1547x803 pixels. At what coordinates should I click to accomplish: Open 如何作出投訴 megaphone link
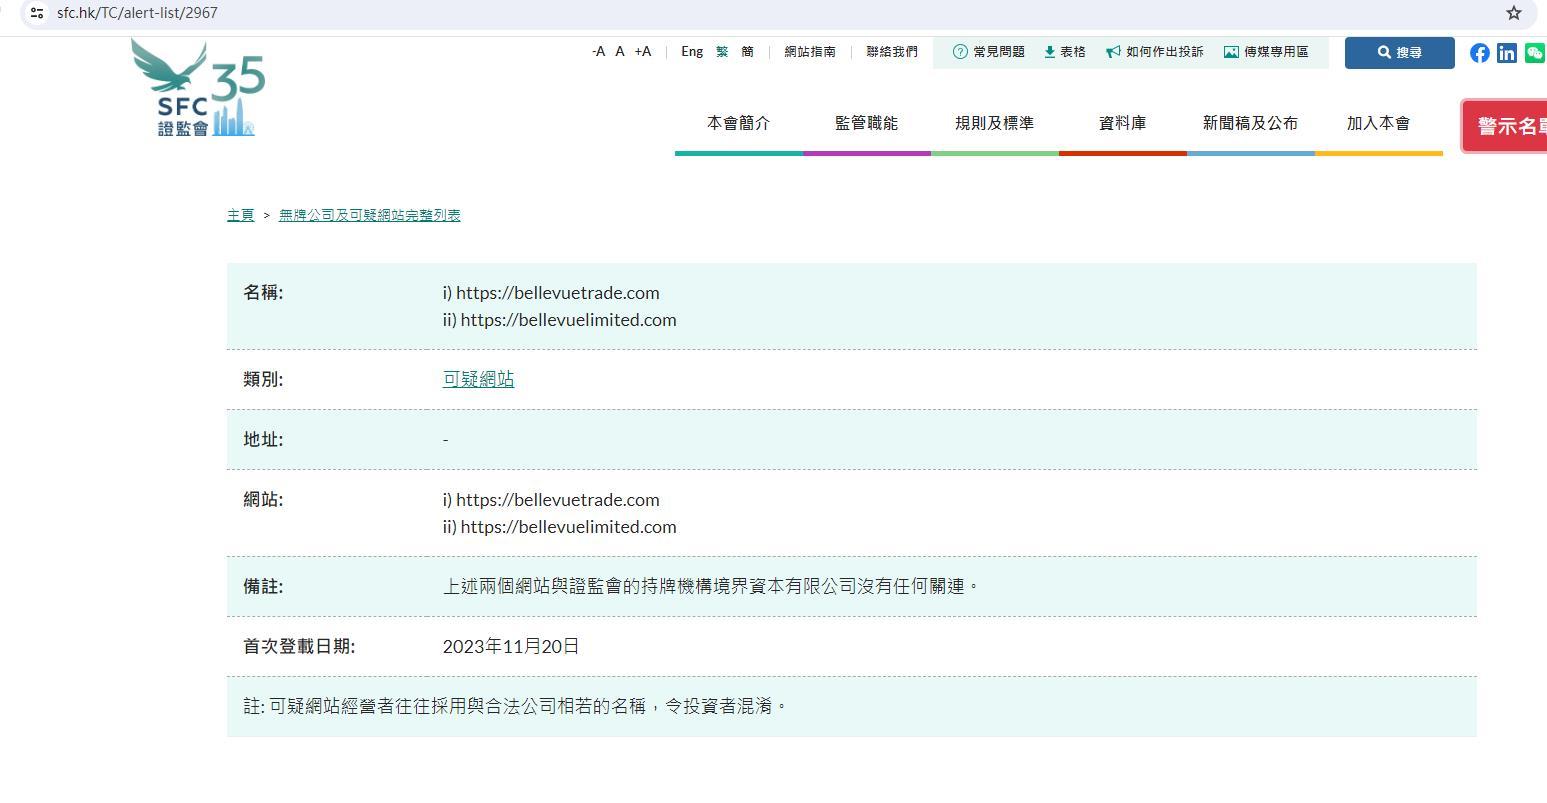[x=1154, y=52]
